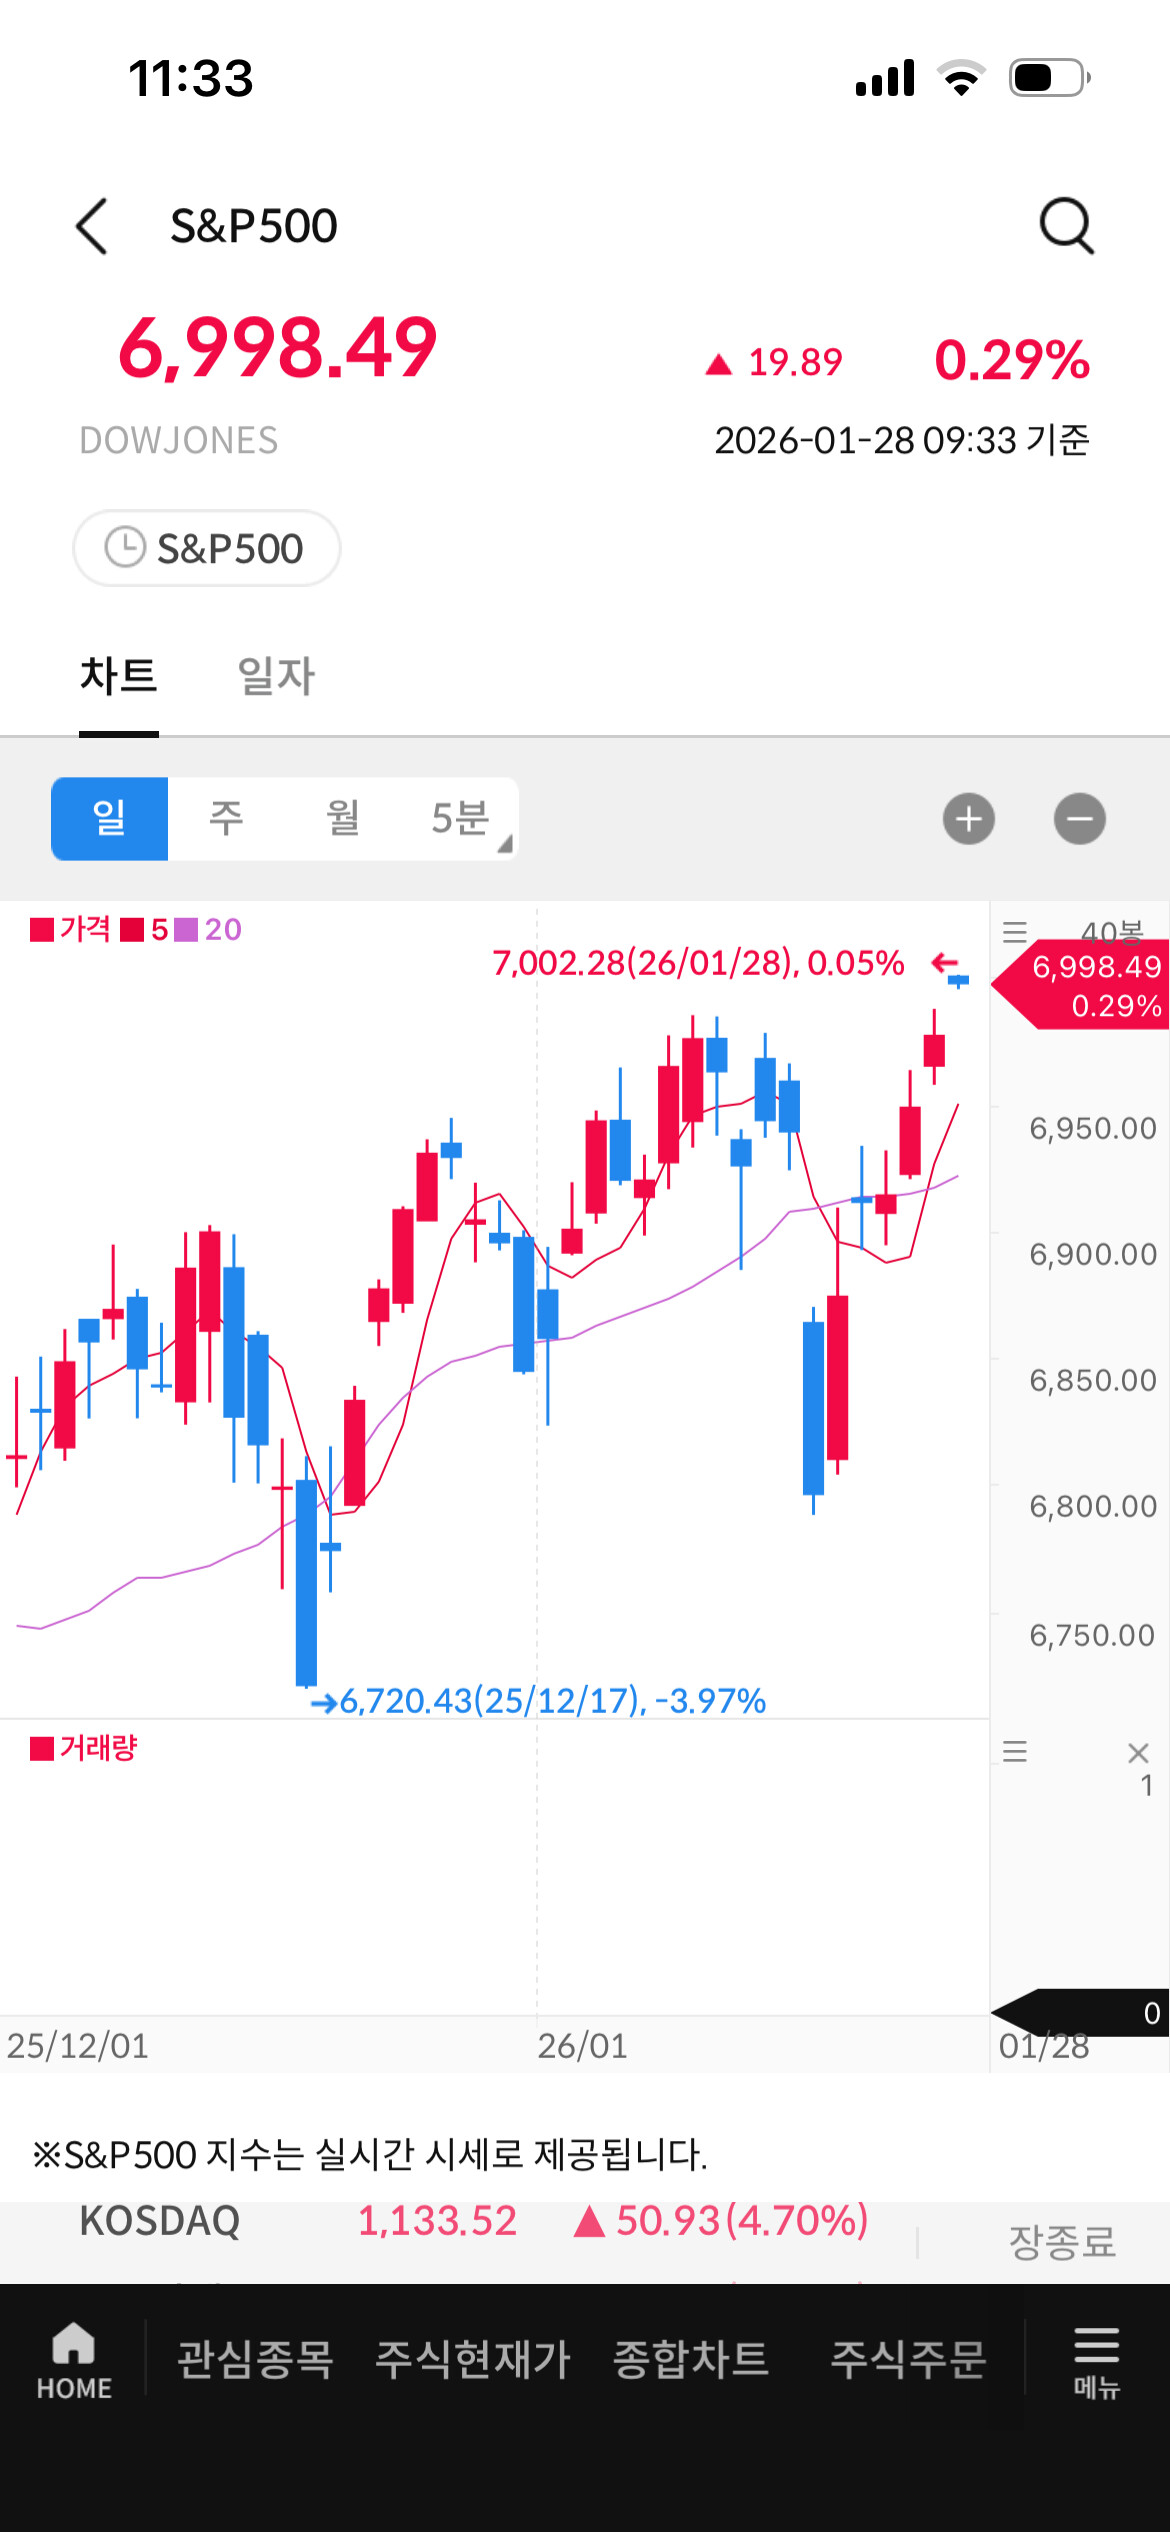Open search with the magnifier icon

(1066, 226)
